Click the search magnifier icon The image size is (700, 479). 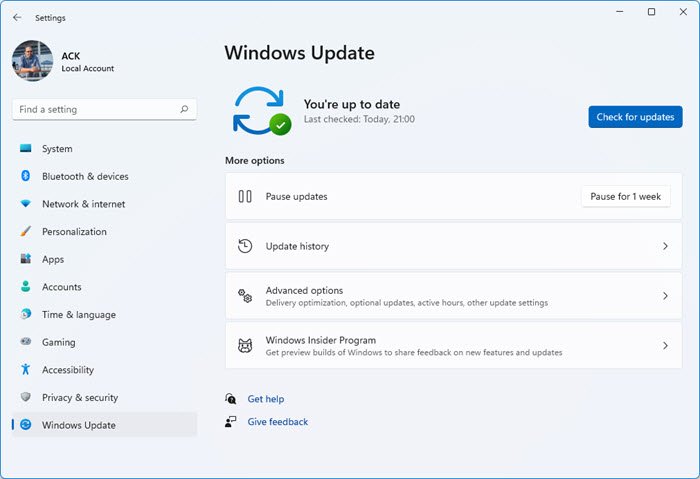tap(184, 109)
